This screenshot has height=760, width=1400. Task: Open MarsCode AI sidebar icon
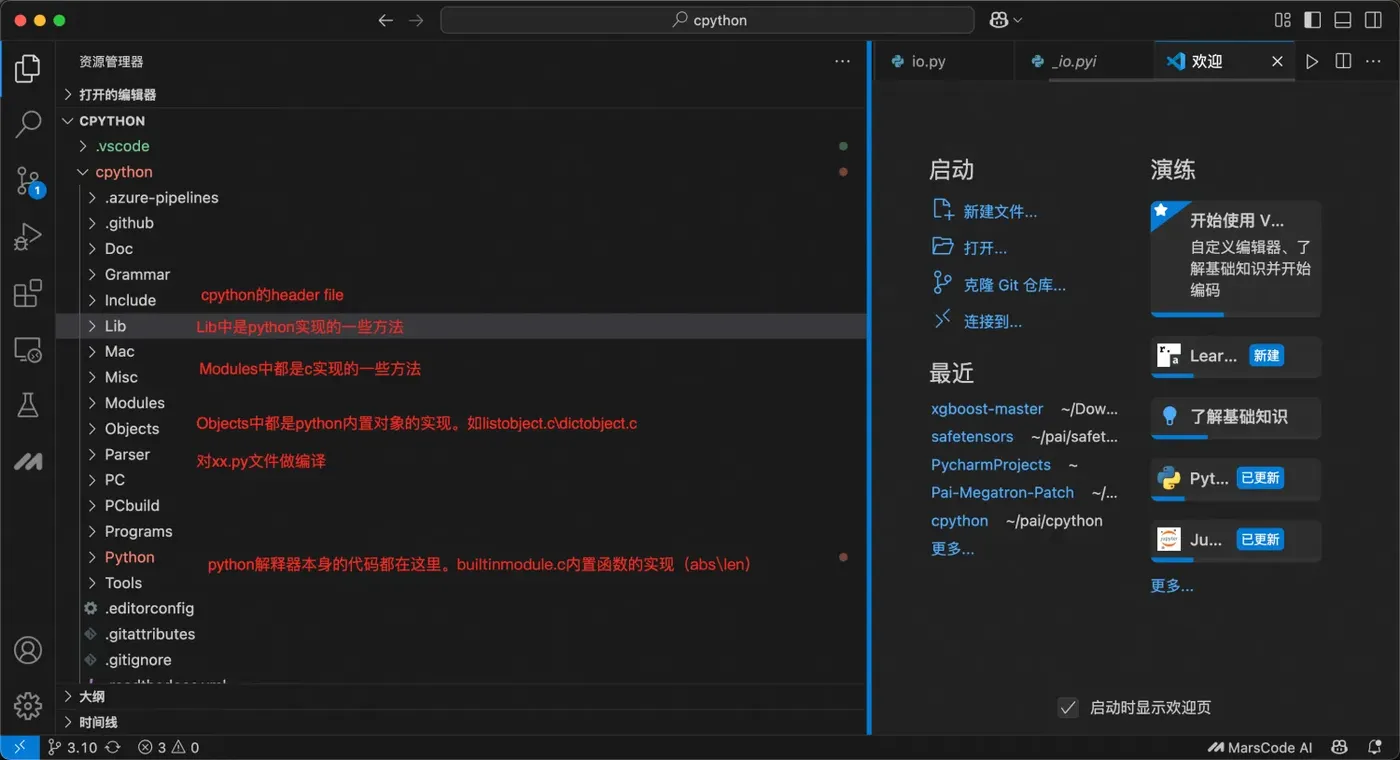[28, 461]
